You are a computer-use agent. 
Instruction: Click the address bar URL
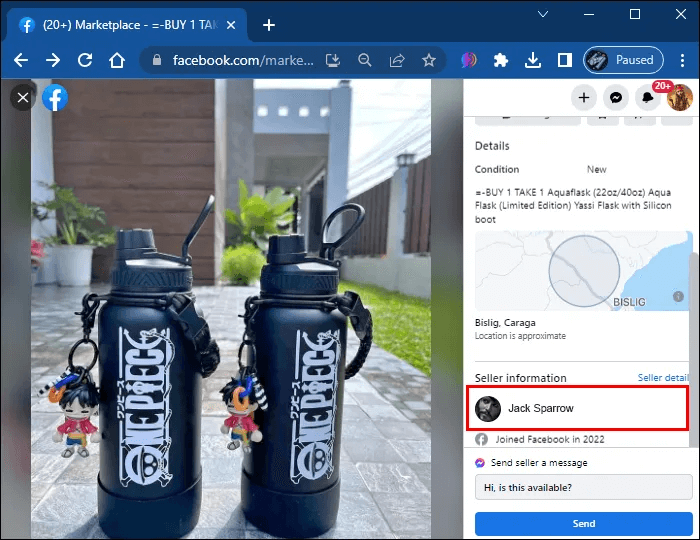click(243, 60)
